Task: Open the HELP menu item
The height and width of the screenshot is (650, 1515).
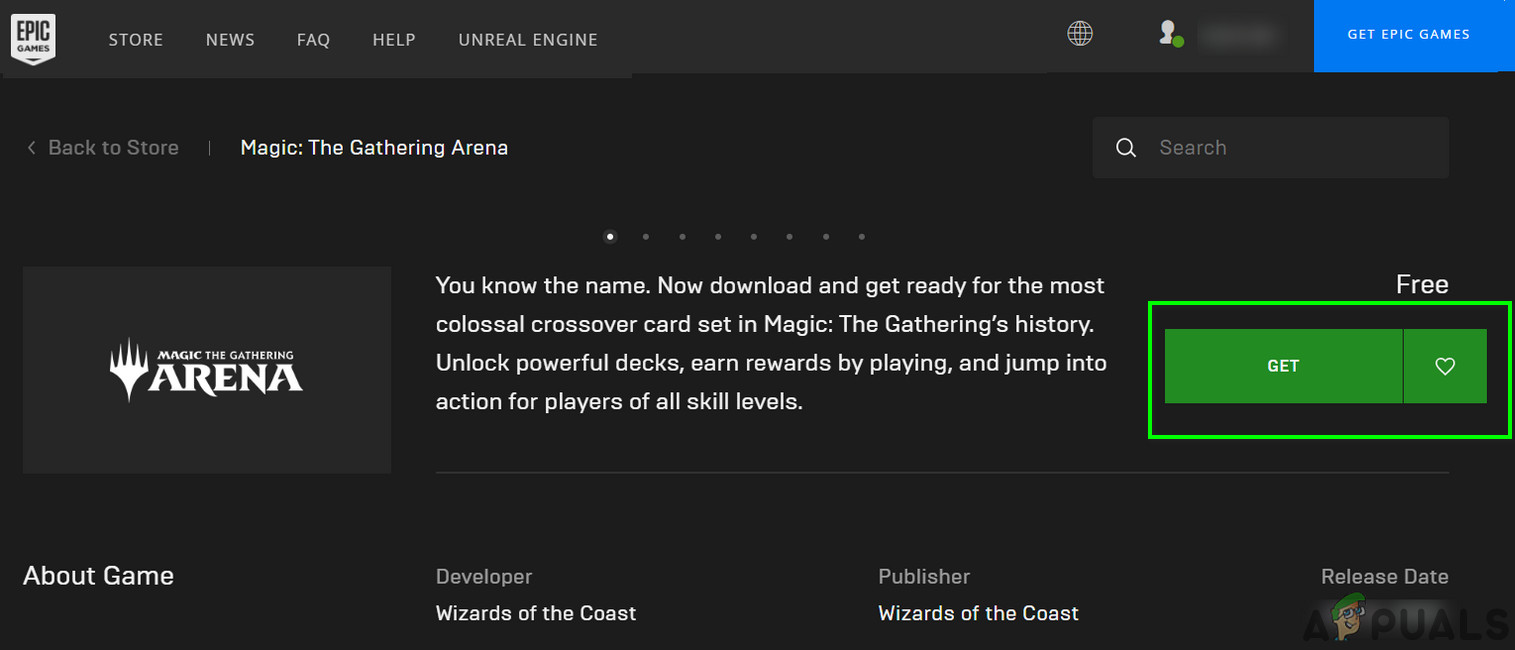Action: click(394, 40)
